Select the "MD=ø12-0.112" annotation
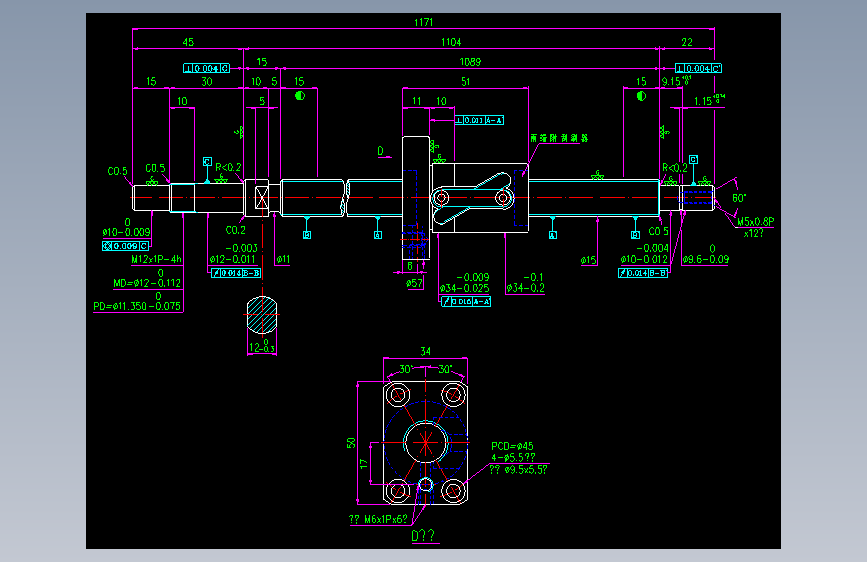 coord(147,283)
